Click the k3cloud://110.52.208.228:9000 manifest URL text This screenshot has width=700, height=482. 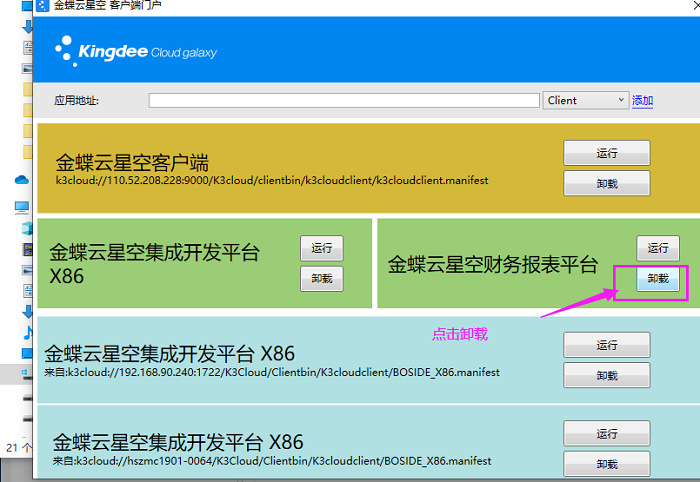pos(272,180)
